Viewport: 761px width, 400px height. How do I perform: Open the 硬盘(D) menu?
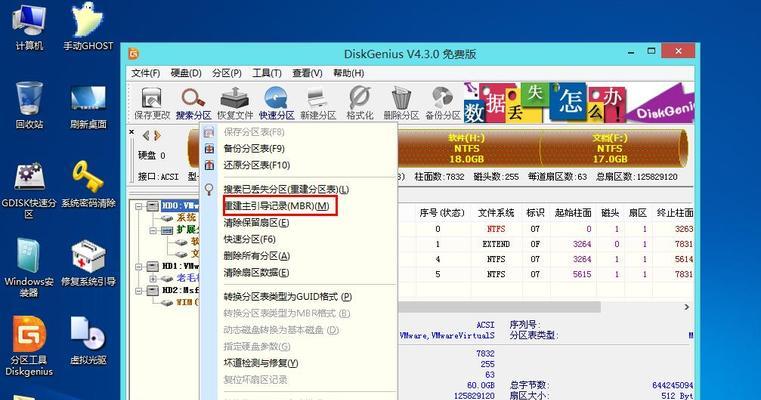tap(186, 73)
